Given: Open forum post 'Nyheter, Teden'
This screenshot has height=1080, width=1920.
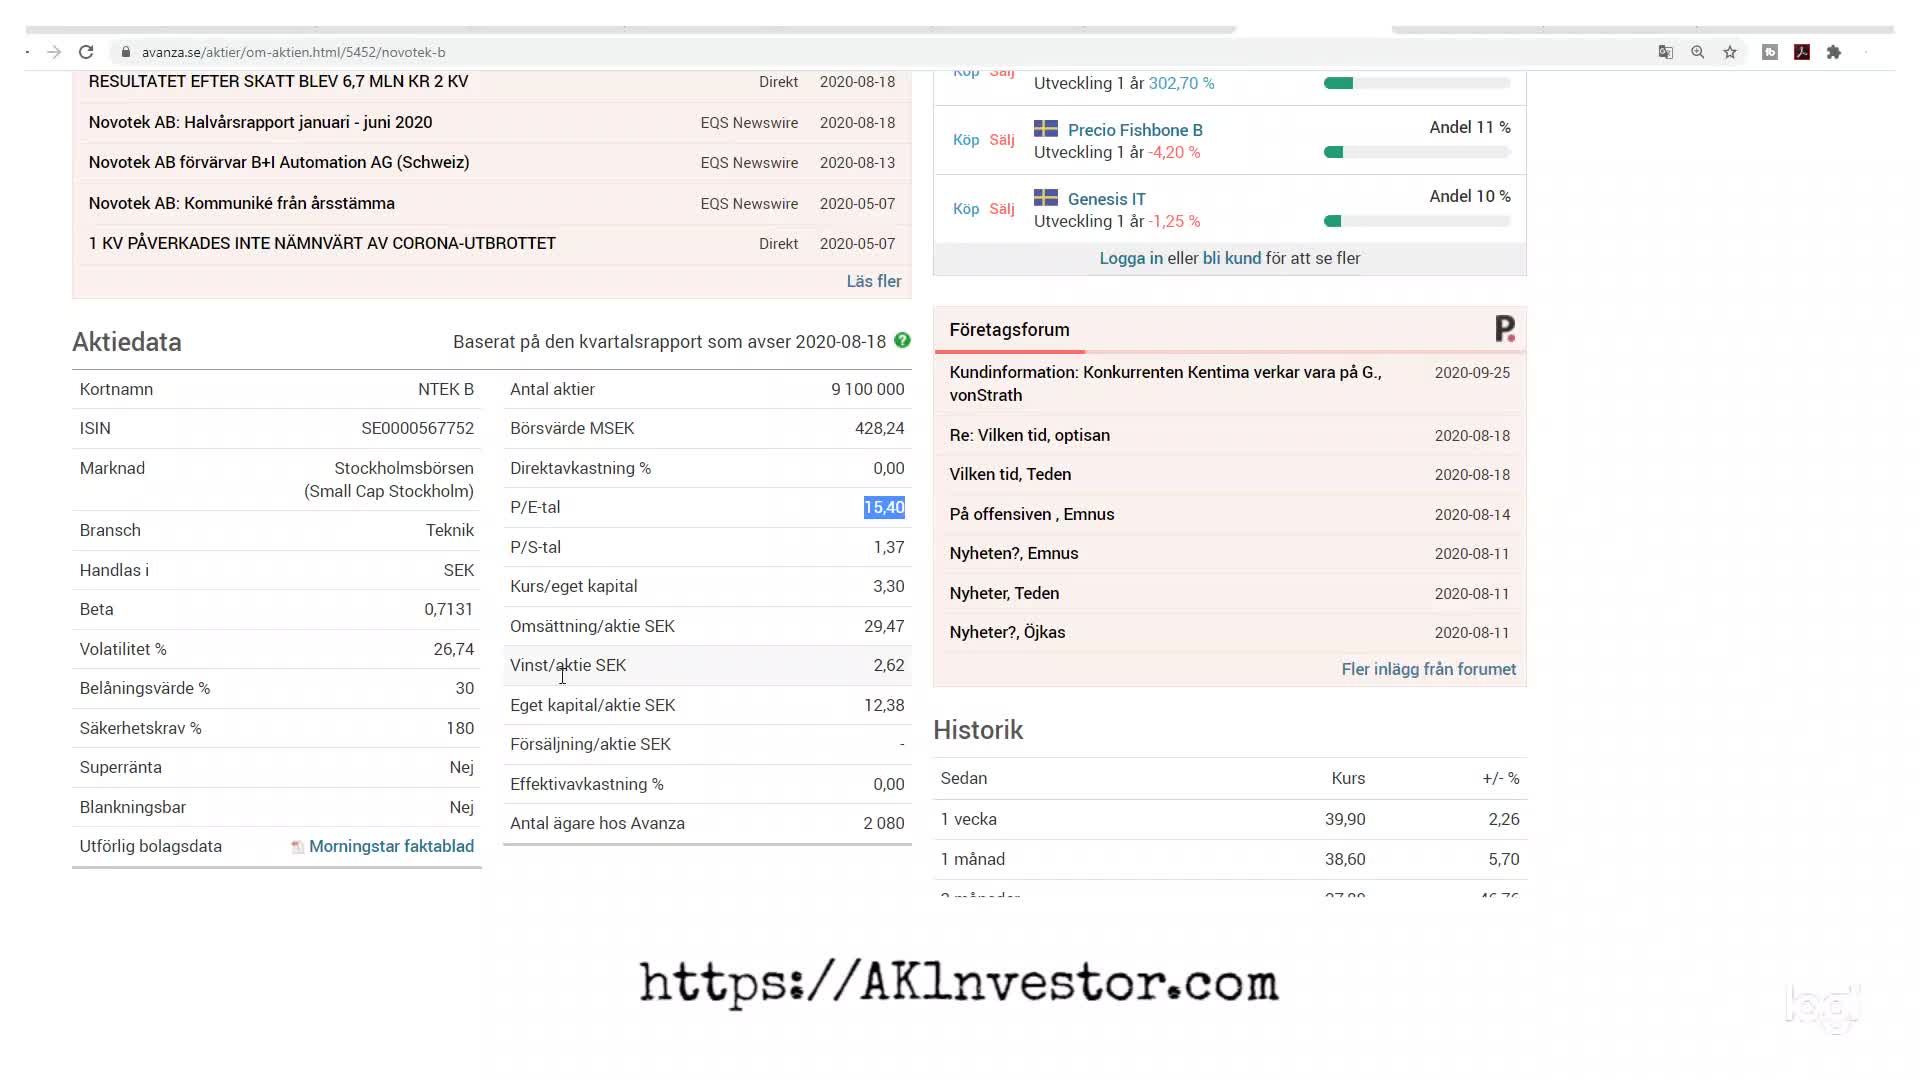Looking at the screenshot, I should (x=1004, y=593).
